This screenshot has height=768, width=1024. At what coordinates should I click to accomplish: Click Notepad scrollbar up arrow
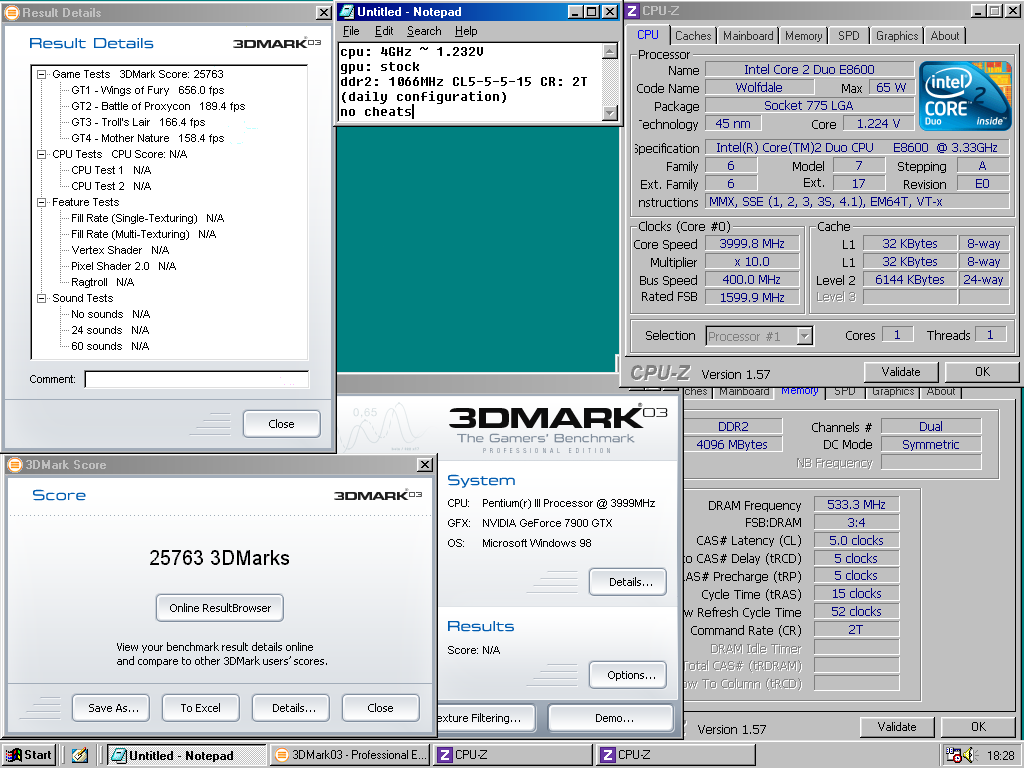[x=610, y=51]
